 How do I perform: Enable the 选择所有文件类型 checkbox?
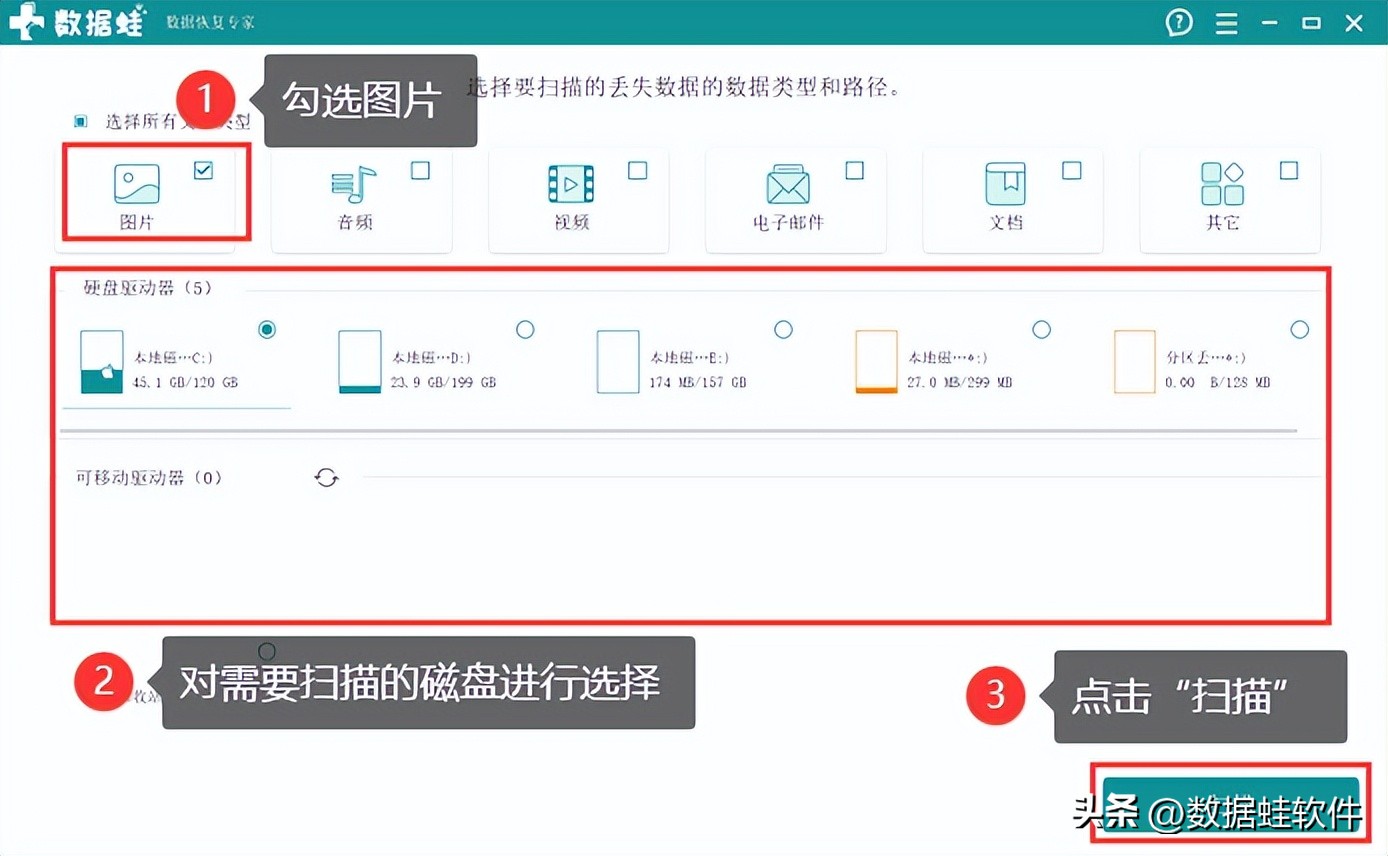click(x=79, y=120)
